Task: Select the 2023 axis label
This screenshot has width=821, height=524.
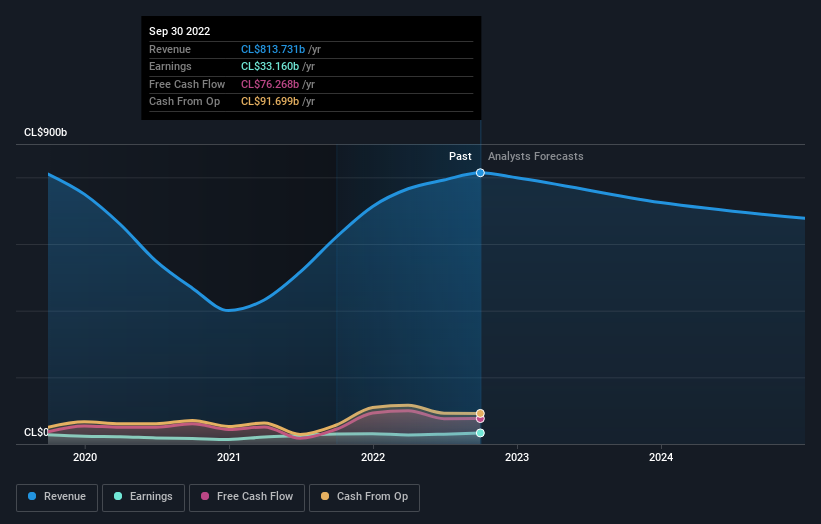Action: point(517,457)
